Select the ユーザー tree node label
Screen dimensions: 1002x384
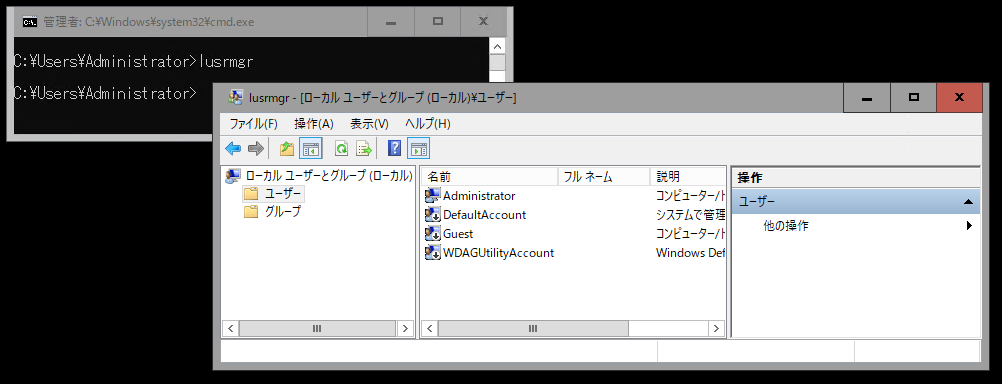click(x=282, y=194)
